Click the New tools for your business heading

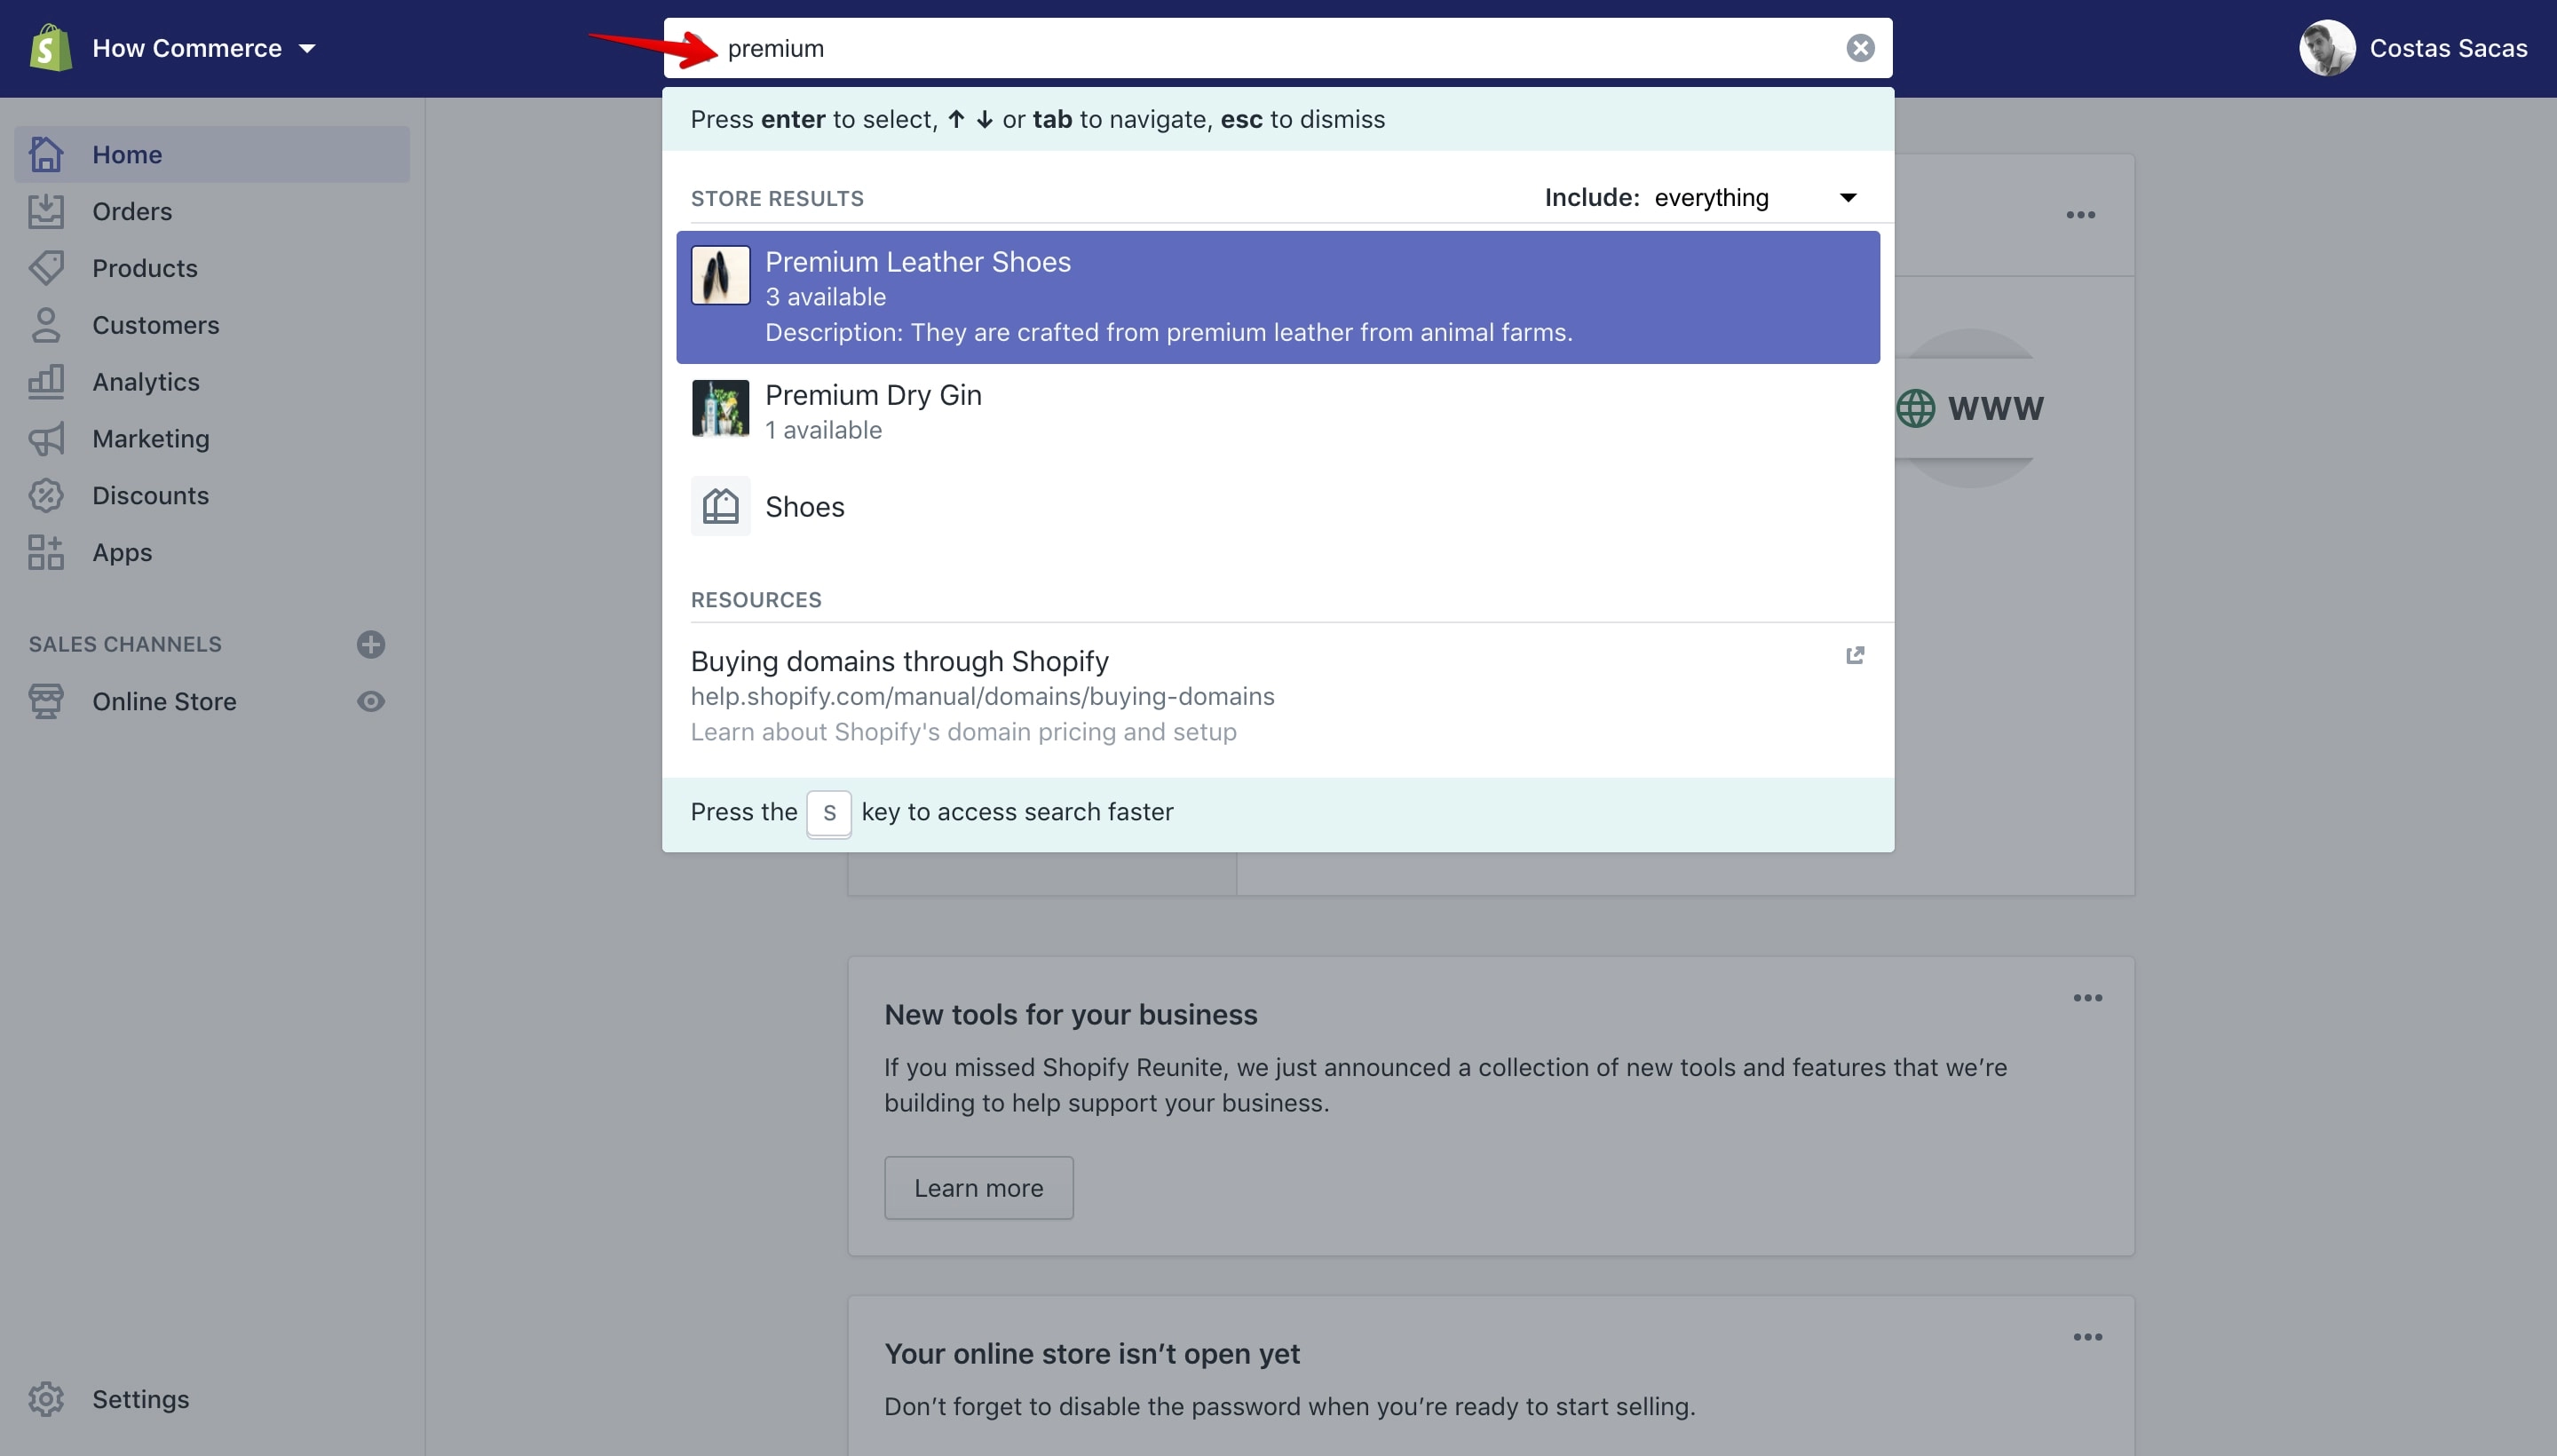pyautogui.click(x=1070, y=1014)
